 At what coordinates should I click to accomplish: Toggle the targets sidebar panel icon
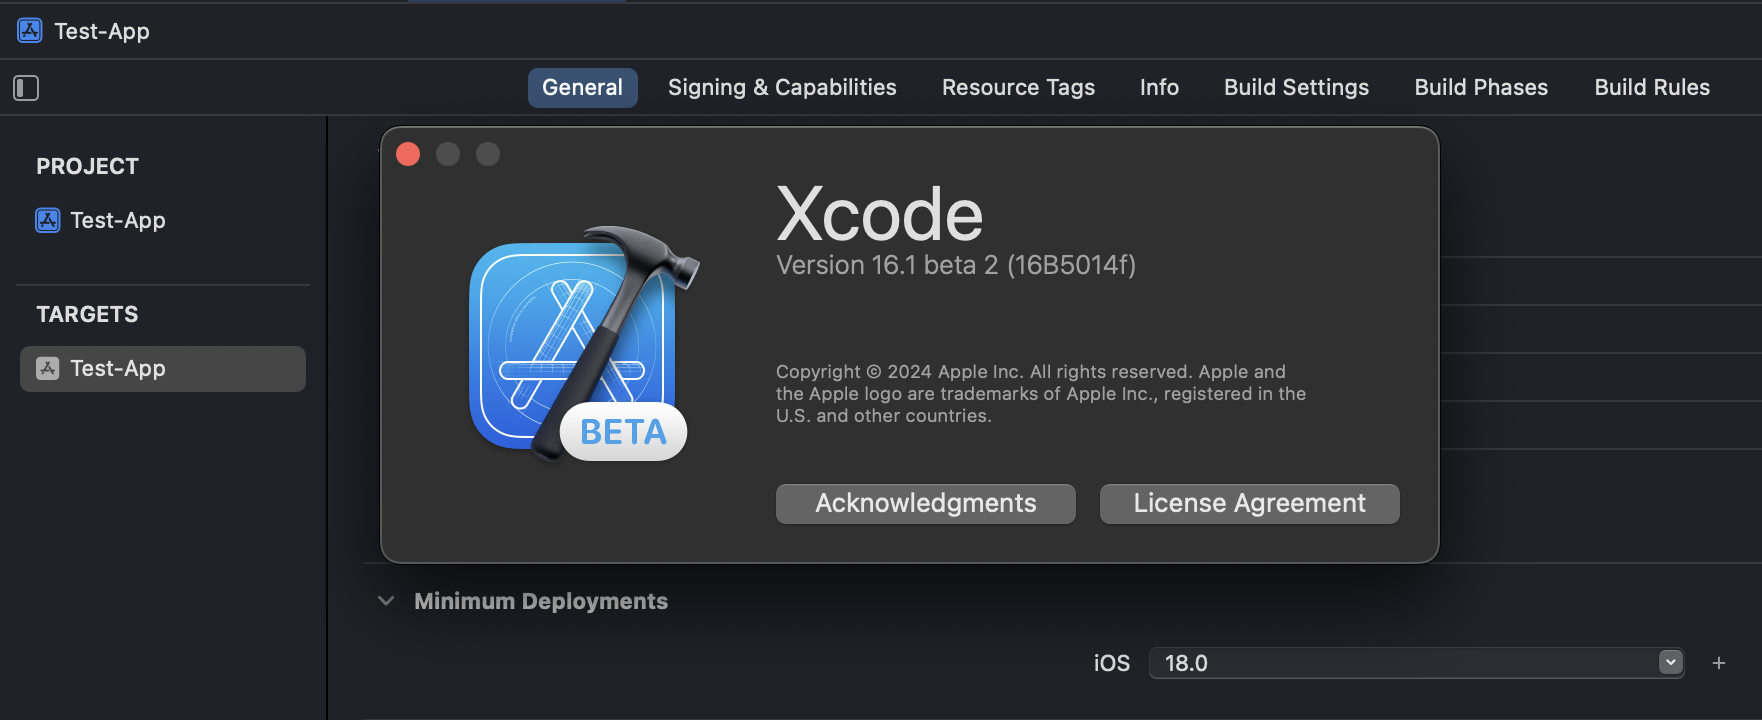[x=26, y=88]
